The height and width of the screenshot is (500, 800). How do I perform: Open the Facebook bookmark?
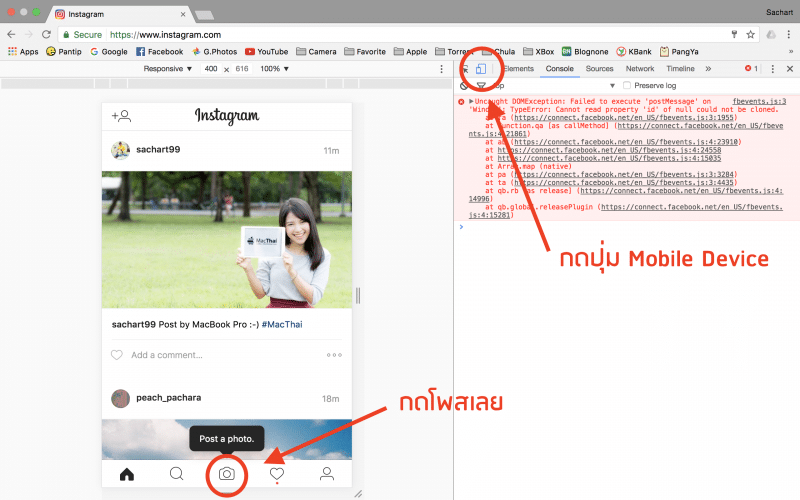pos(160,52)
